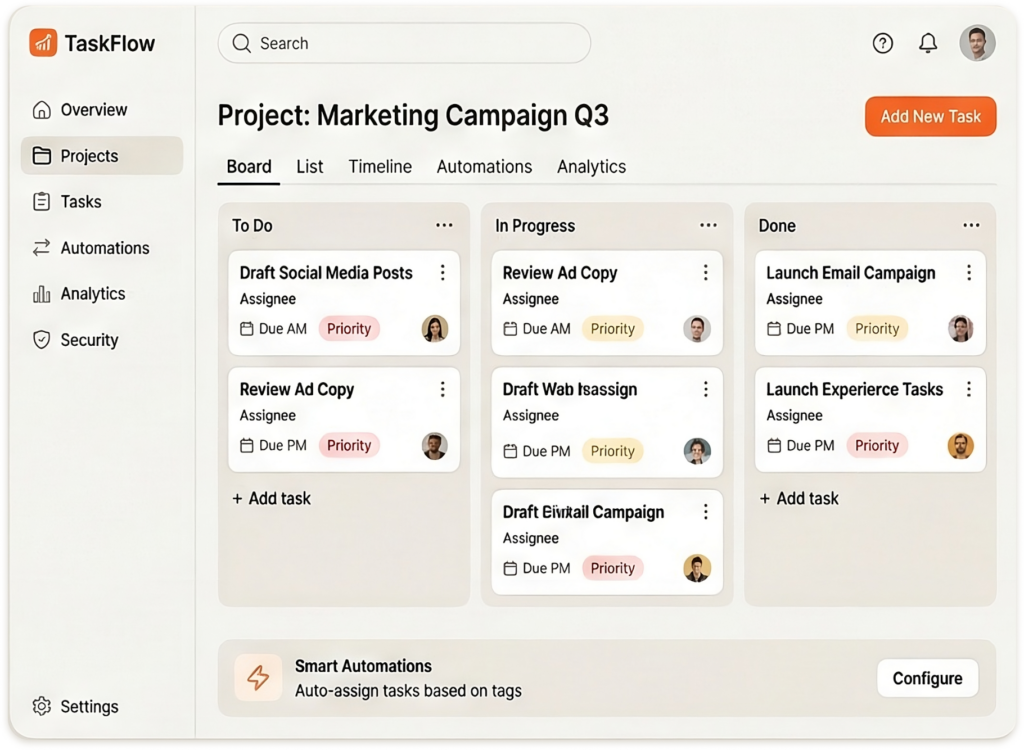Open options for Draft Social Media Posts card
Image resolution: width=1024 pixels, height=750 pixels.
[x=442, y=273]
